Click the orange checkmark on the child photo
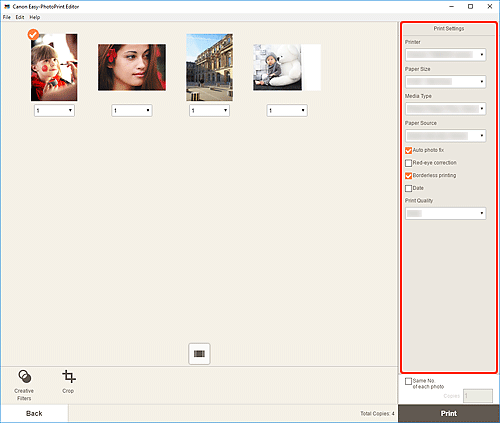This screenshot has width=500, height=423. tap(33, 34)
